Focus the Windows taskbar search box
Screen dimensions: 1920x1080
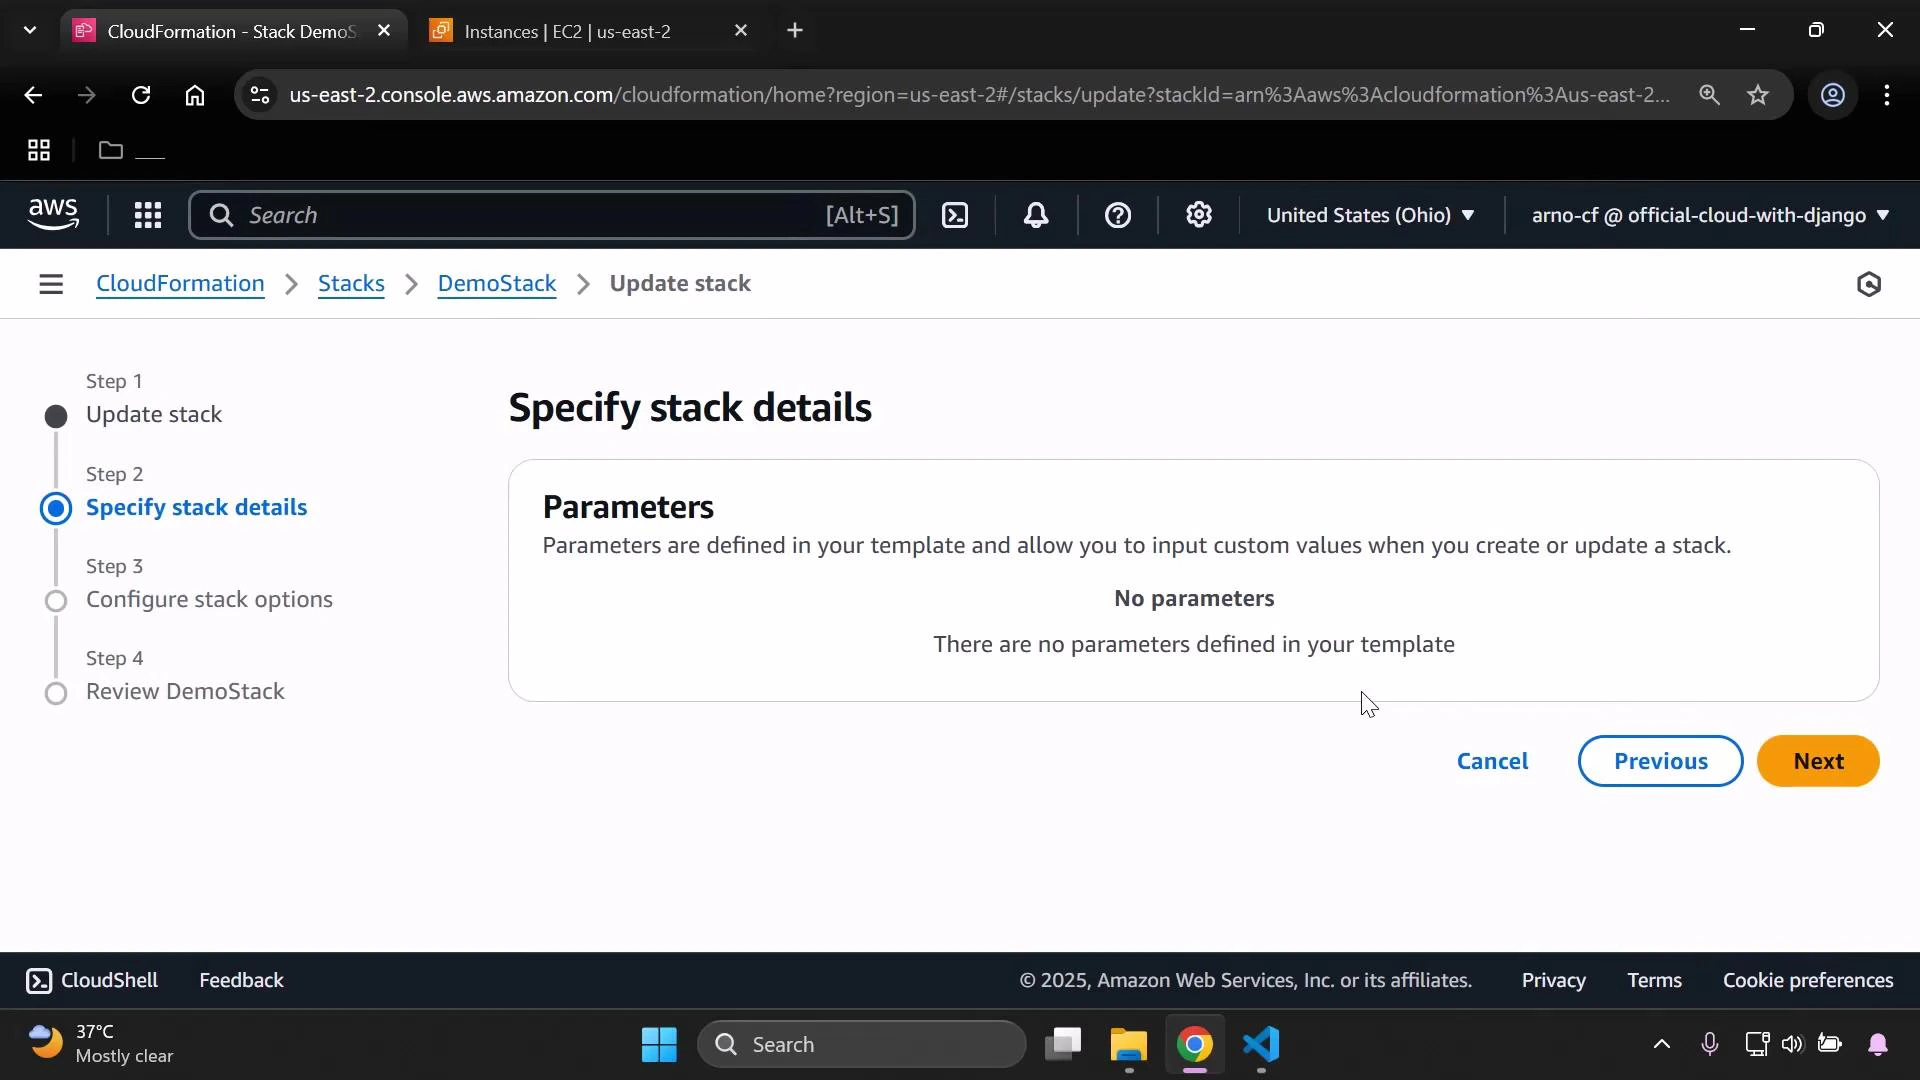pos(862,1045)
